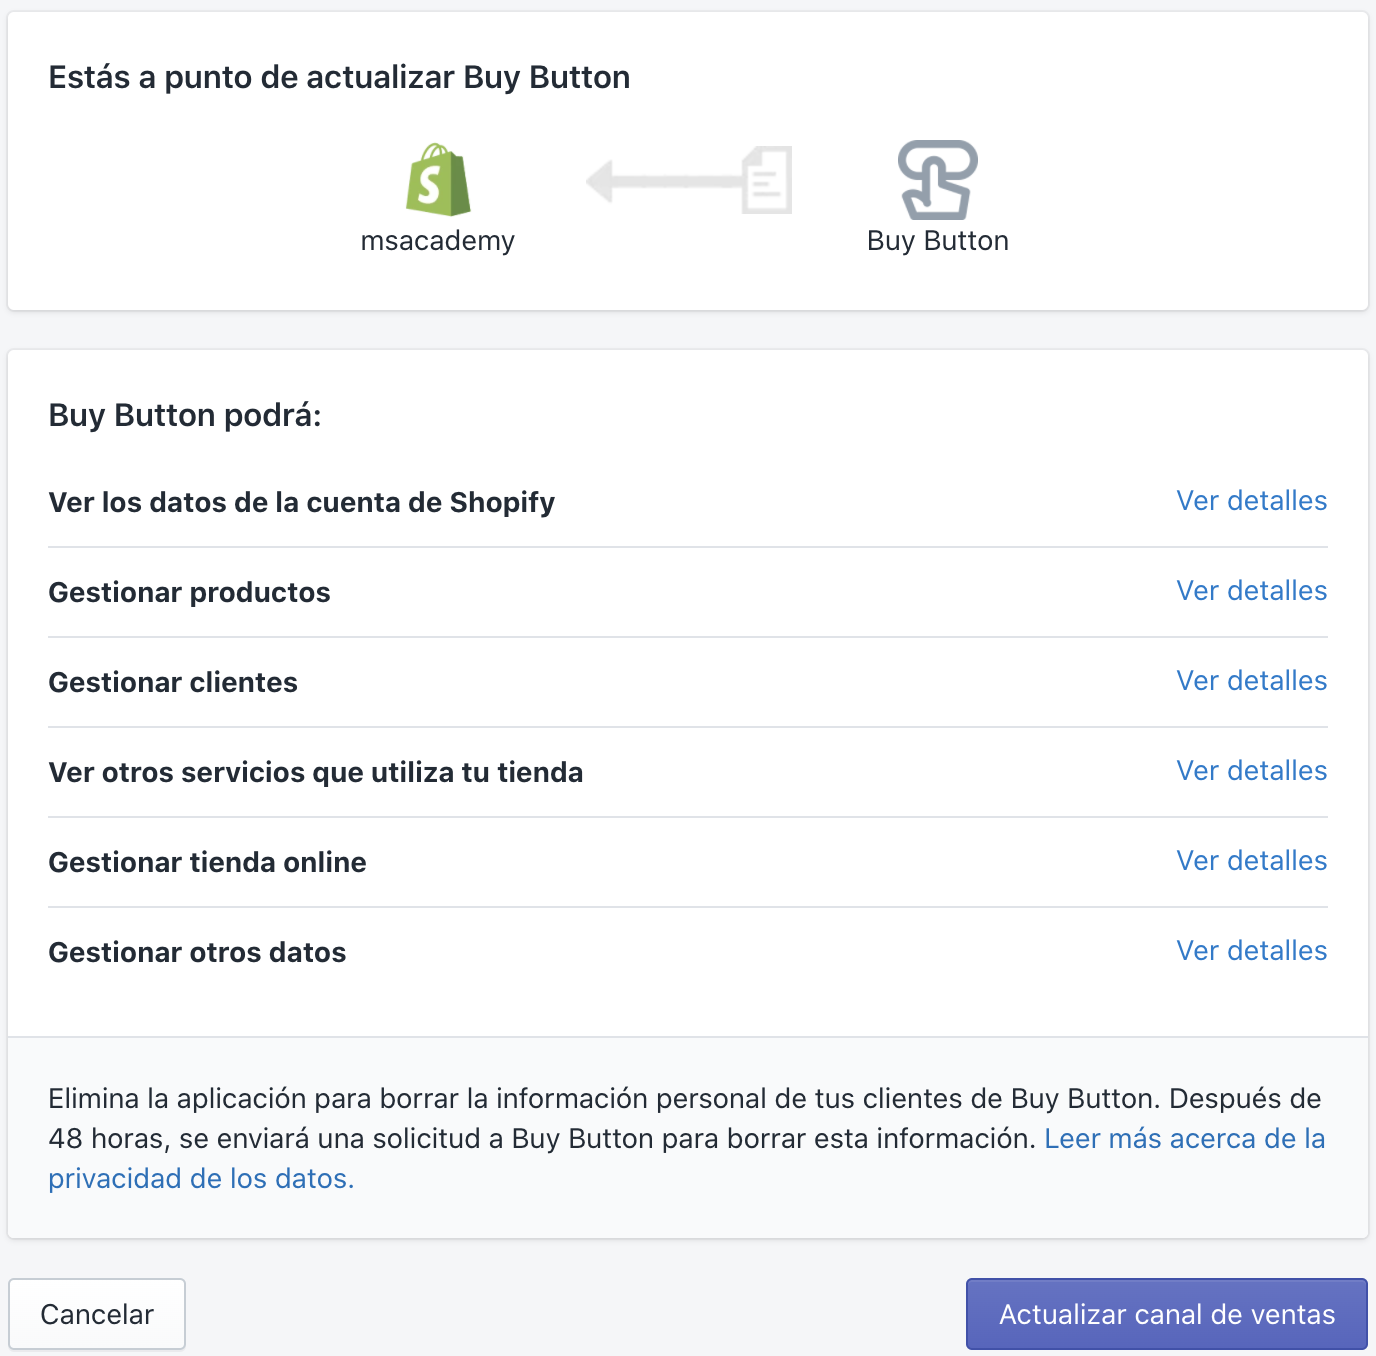The image size is (1376, 1356).
Task: See details for Gestionar otros datos
Action: pos(1251,951)
